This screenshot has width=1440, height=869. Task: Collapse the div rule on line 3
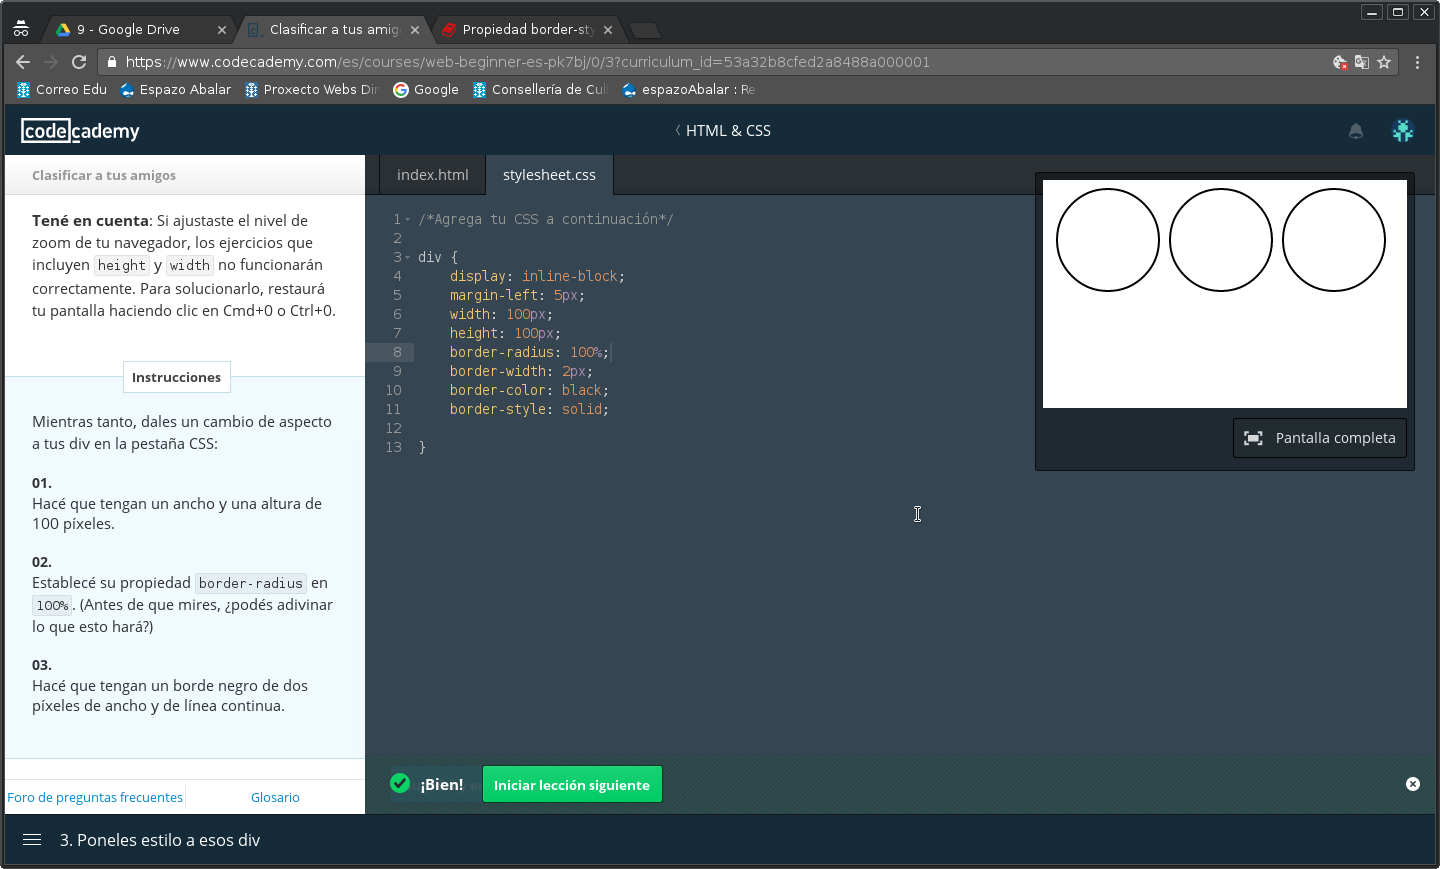[x=409, y=257]
